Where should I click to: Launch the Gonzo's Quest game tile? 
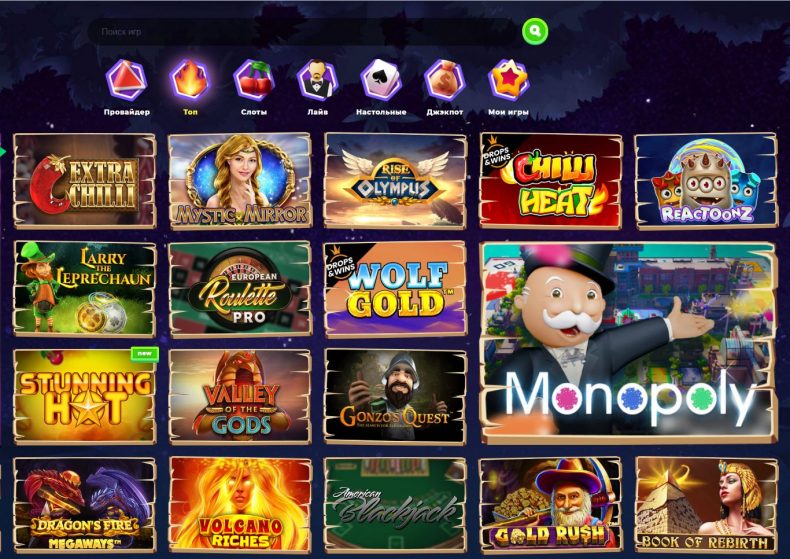[396, 397]
